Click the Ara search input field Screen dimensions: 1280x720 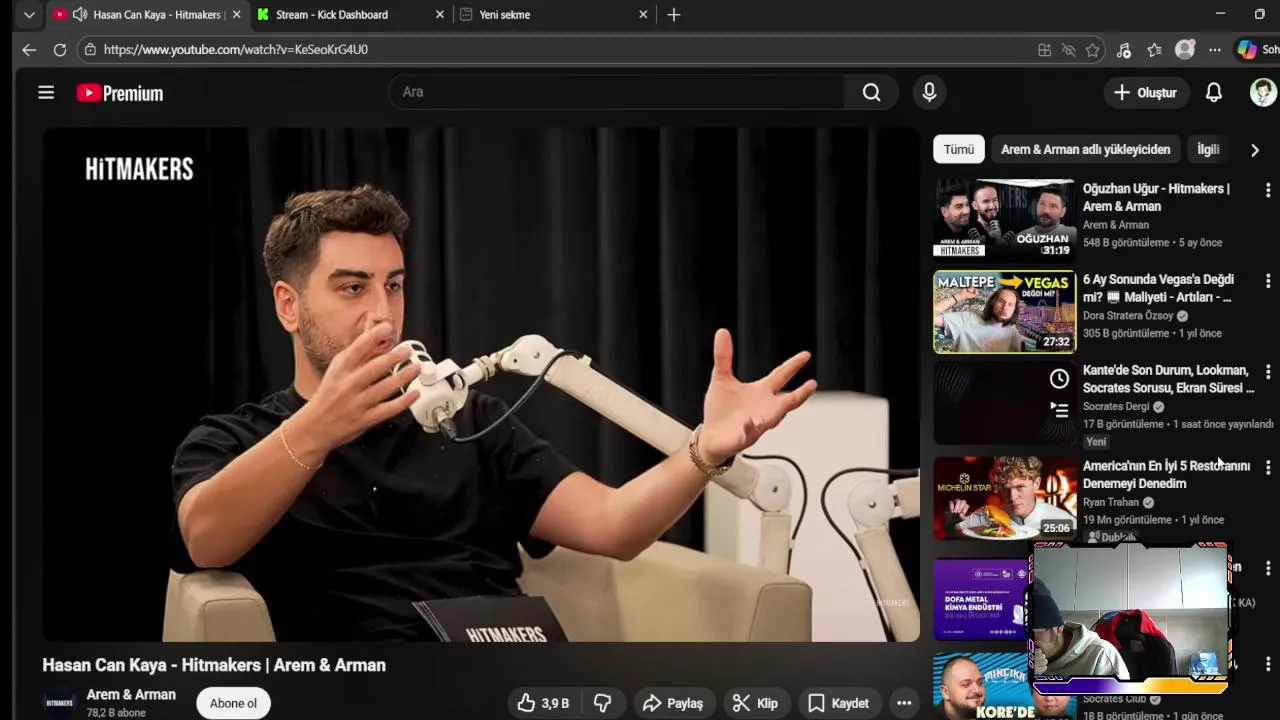pos(617,92)
